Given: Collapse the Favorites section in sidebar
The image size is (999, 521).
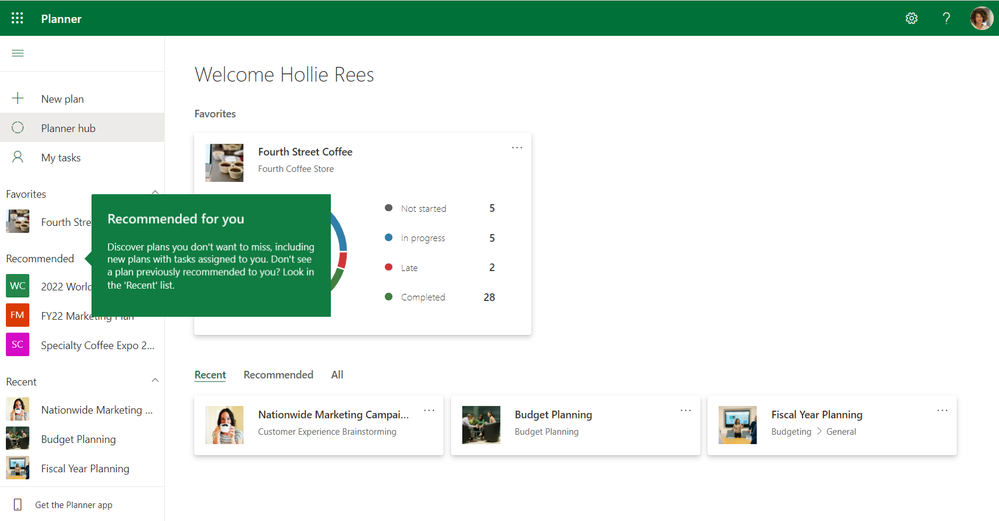Looking at the screenshot, I should [x=155, y=192].
